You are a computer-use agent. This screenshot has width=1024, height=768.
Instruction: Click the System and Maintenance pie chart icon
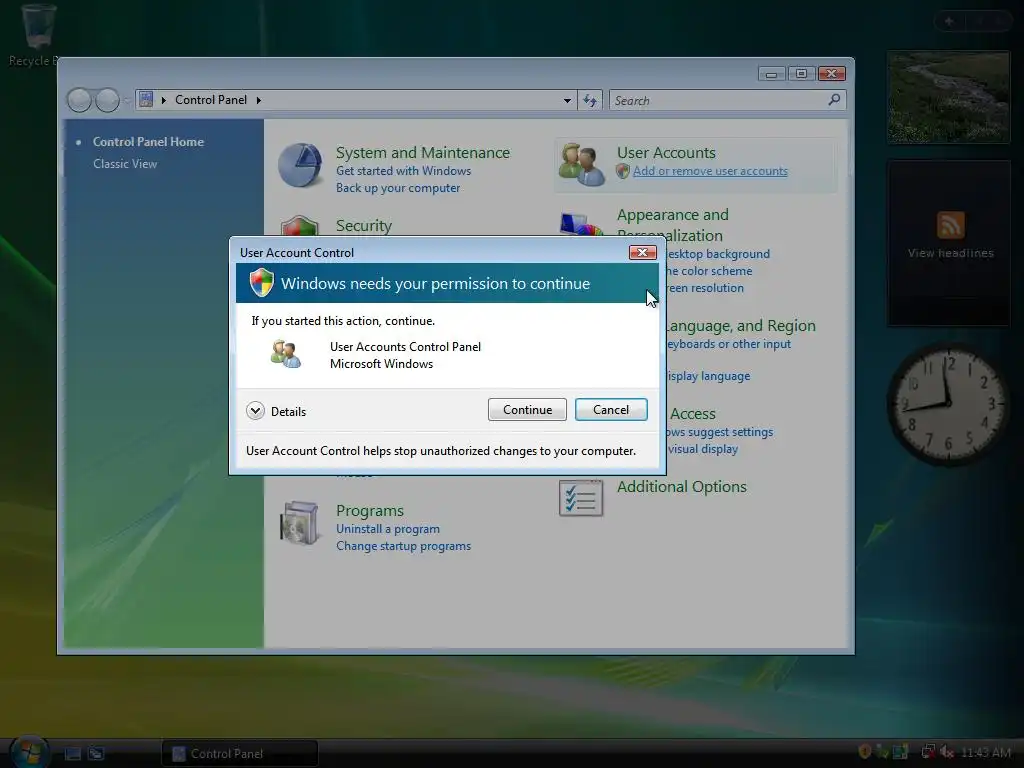point(300,165)
